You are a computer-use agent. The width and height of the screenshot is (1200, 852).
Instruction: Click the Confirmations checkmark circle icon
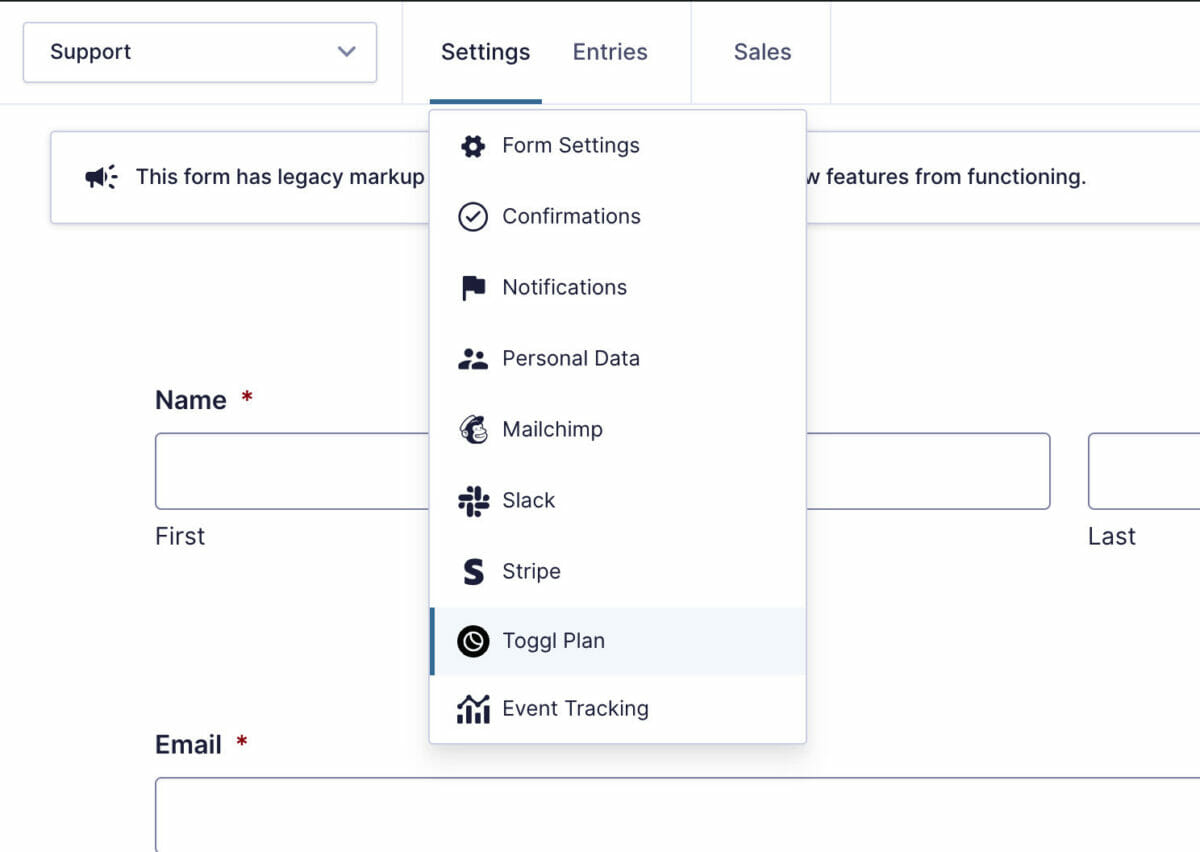click(472, 217)
